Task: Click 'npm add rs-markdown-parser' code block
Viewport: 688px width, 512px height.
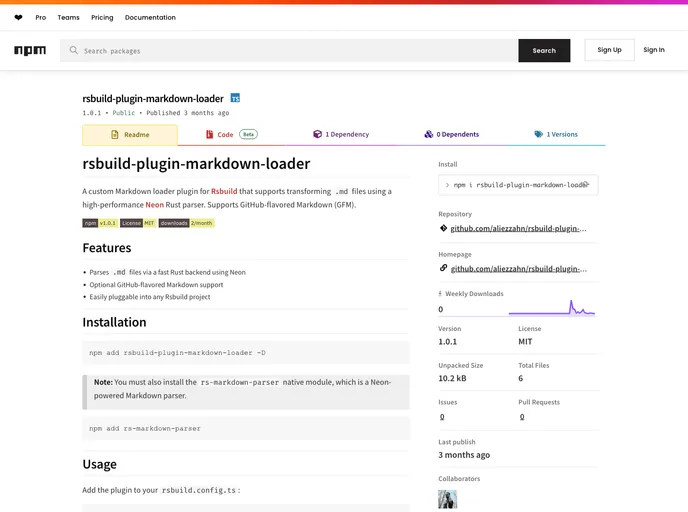Action: click(x=246, y=428)
